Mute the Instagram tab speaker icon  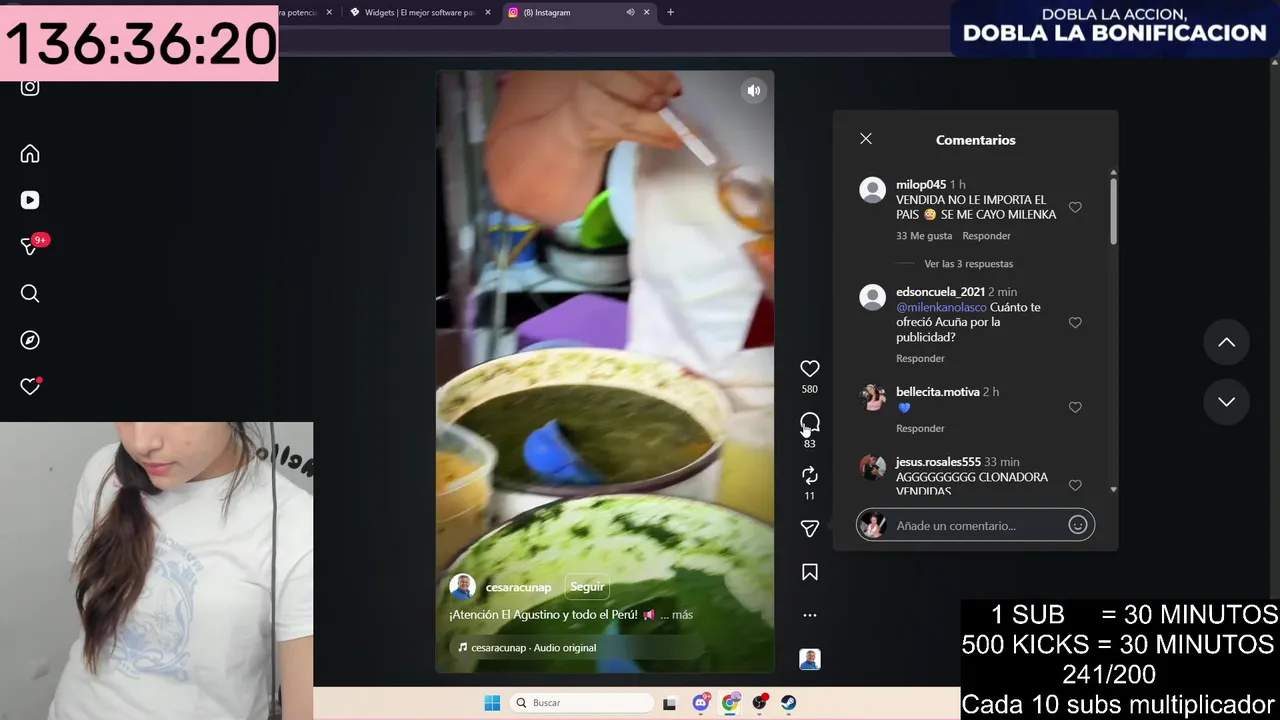(x=630, y=12)
